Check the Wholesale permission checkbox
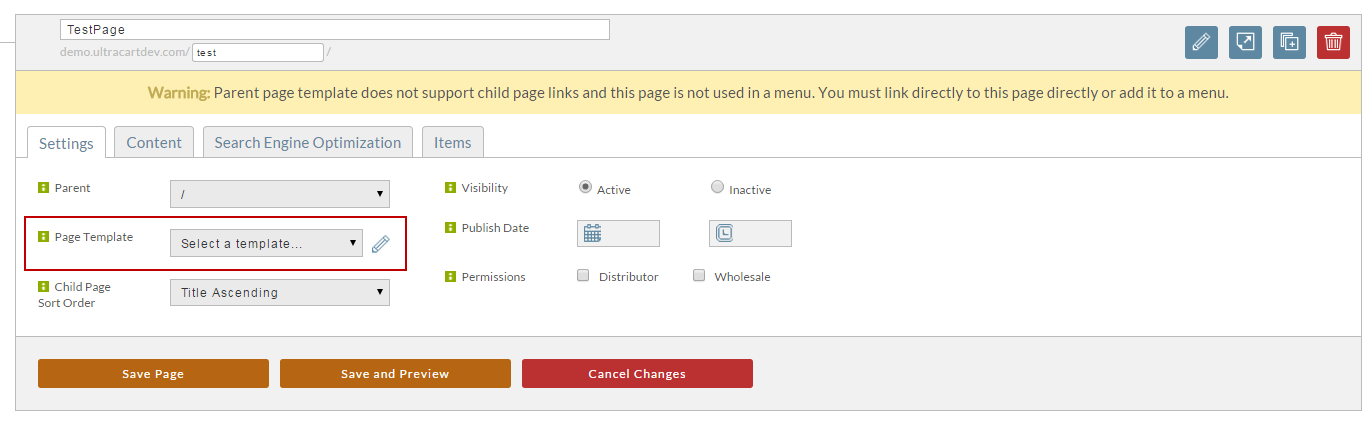Screen dimensions: 1370x421 (x=699, y=275)
